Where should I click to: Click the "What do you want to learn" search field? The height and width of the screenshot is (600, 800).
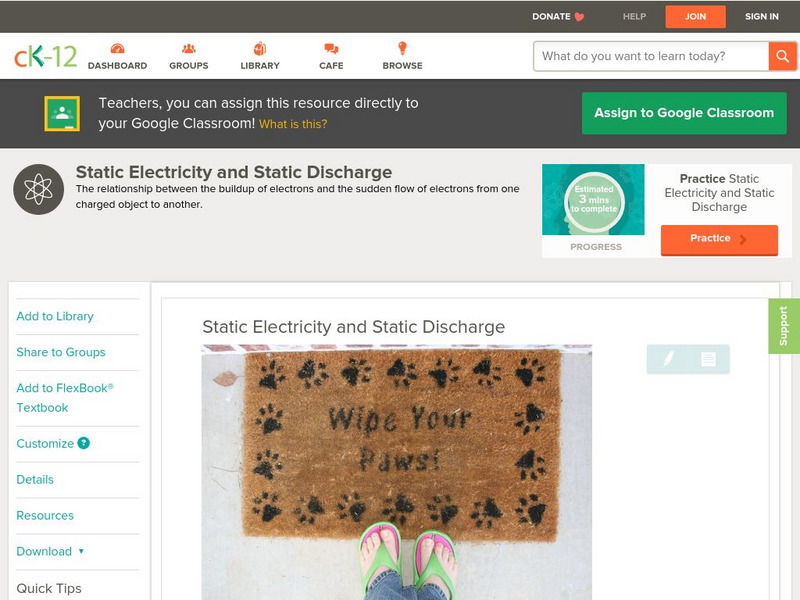pos(651,56)
